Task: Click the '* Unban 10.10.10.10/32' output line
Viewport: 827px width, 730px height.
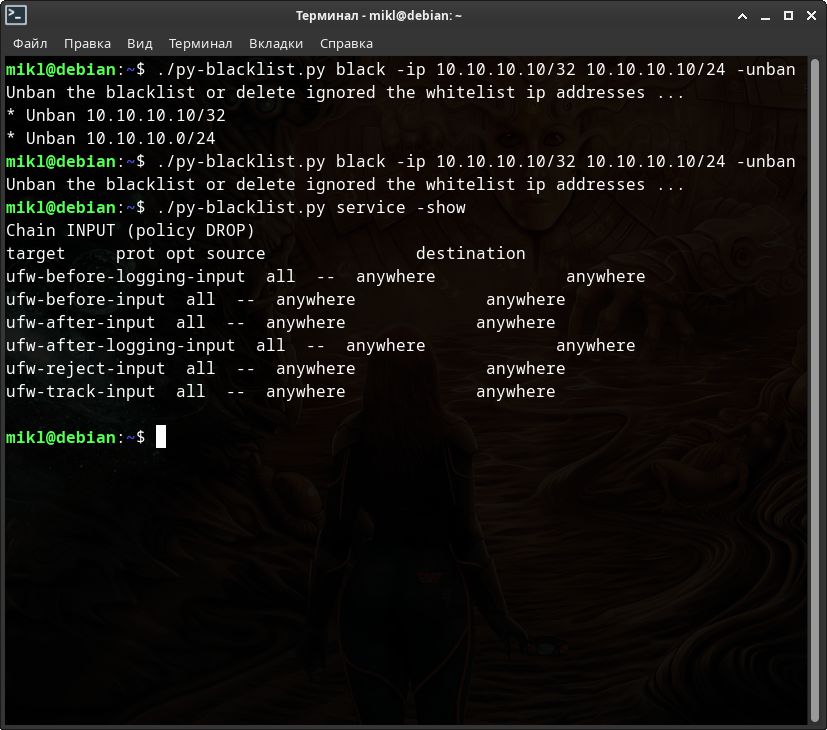Action: point(116,115)
